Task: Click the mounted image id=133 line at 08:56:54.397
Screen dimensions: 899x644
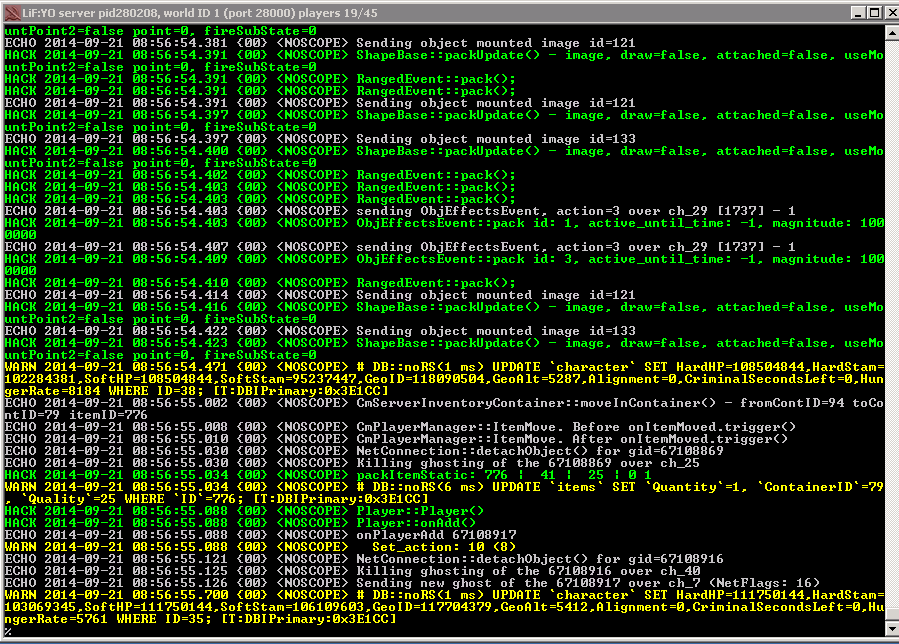Action: click(x=320, y=139)
